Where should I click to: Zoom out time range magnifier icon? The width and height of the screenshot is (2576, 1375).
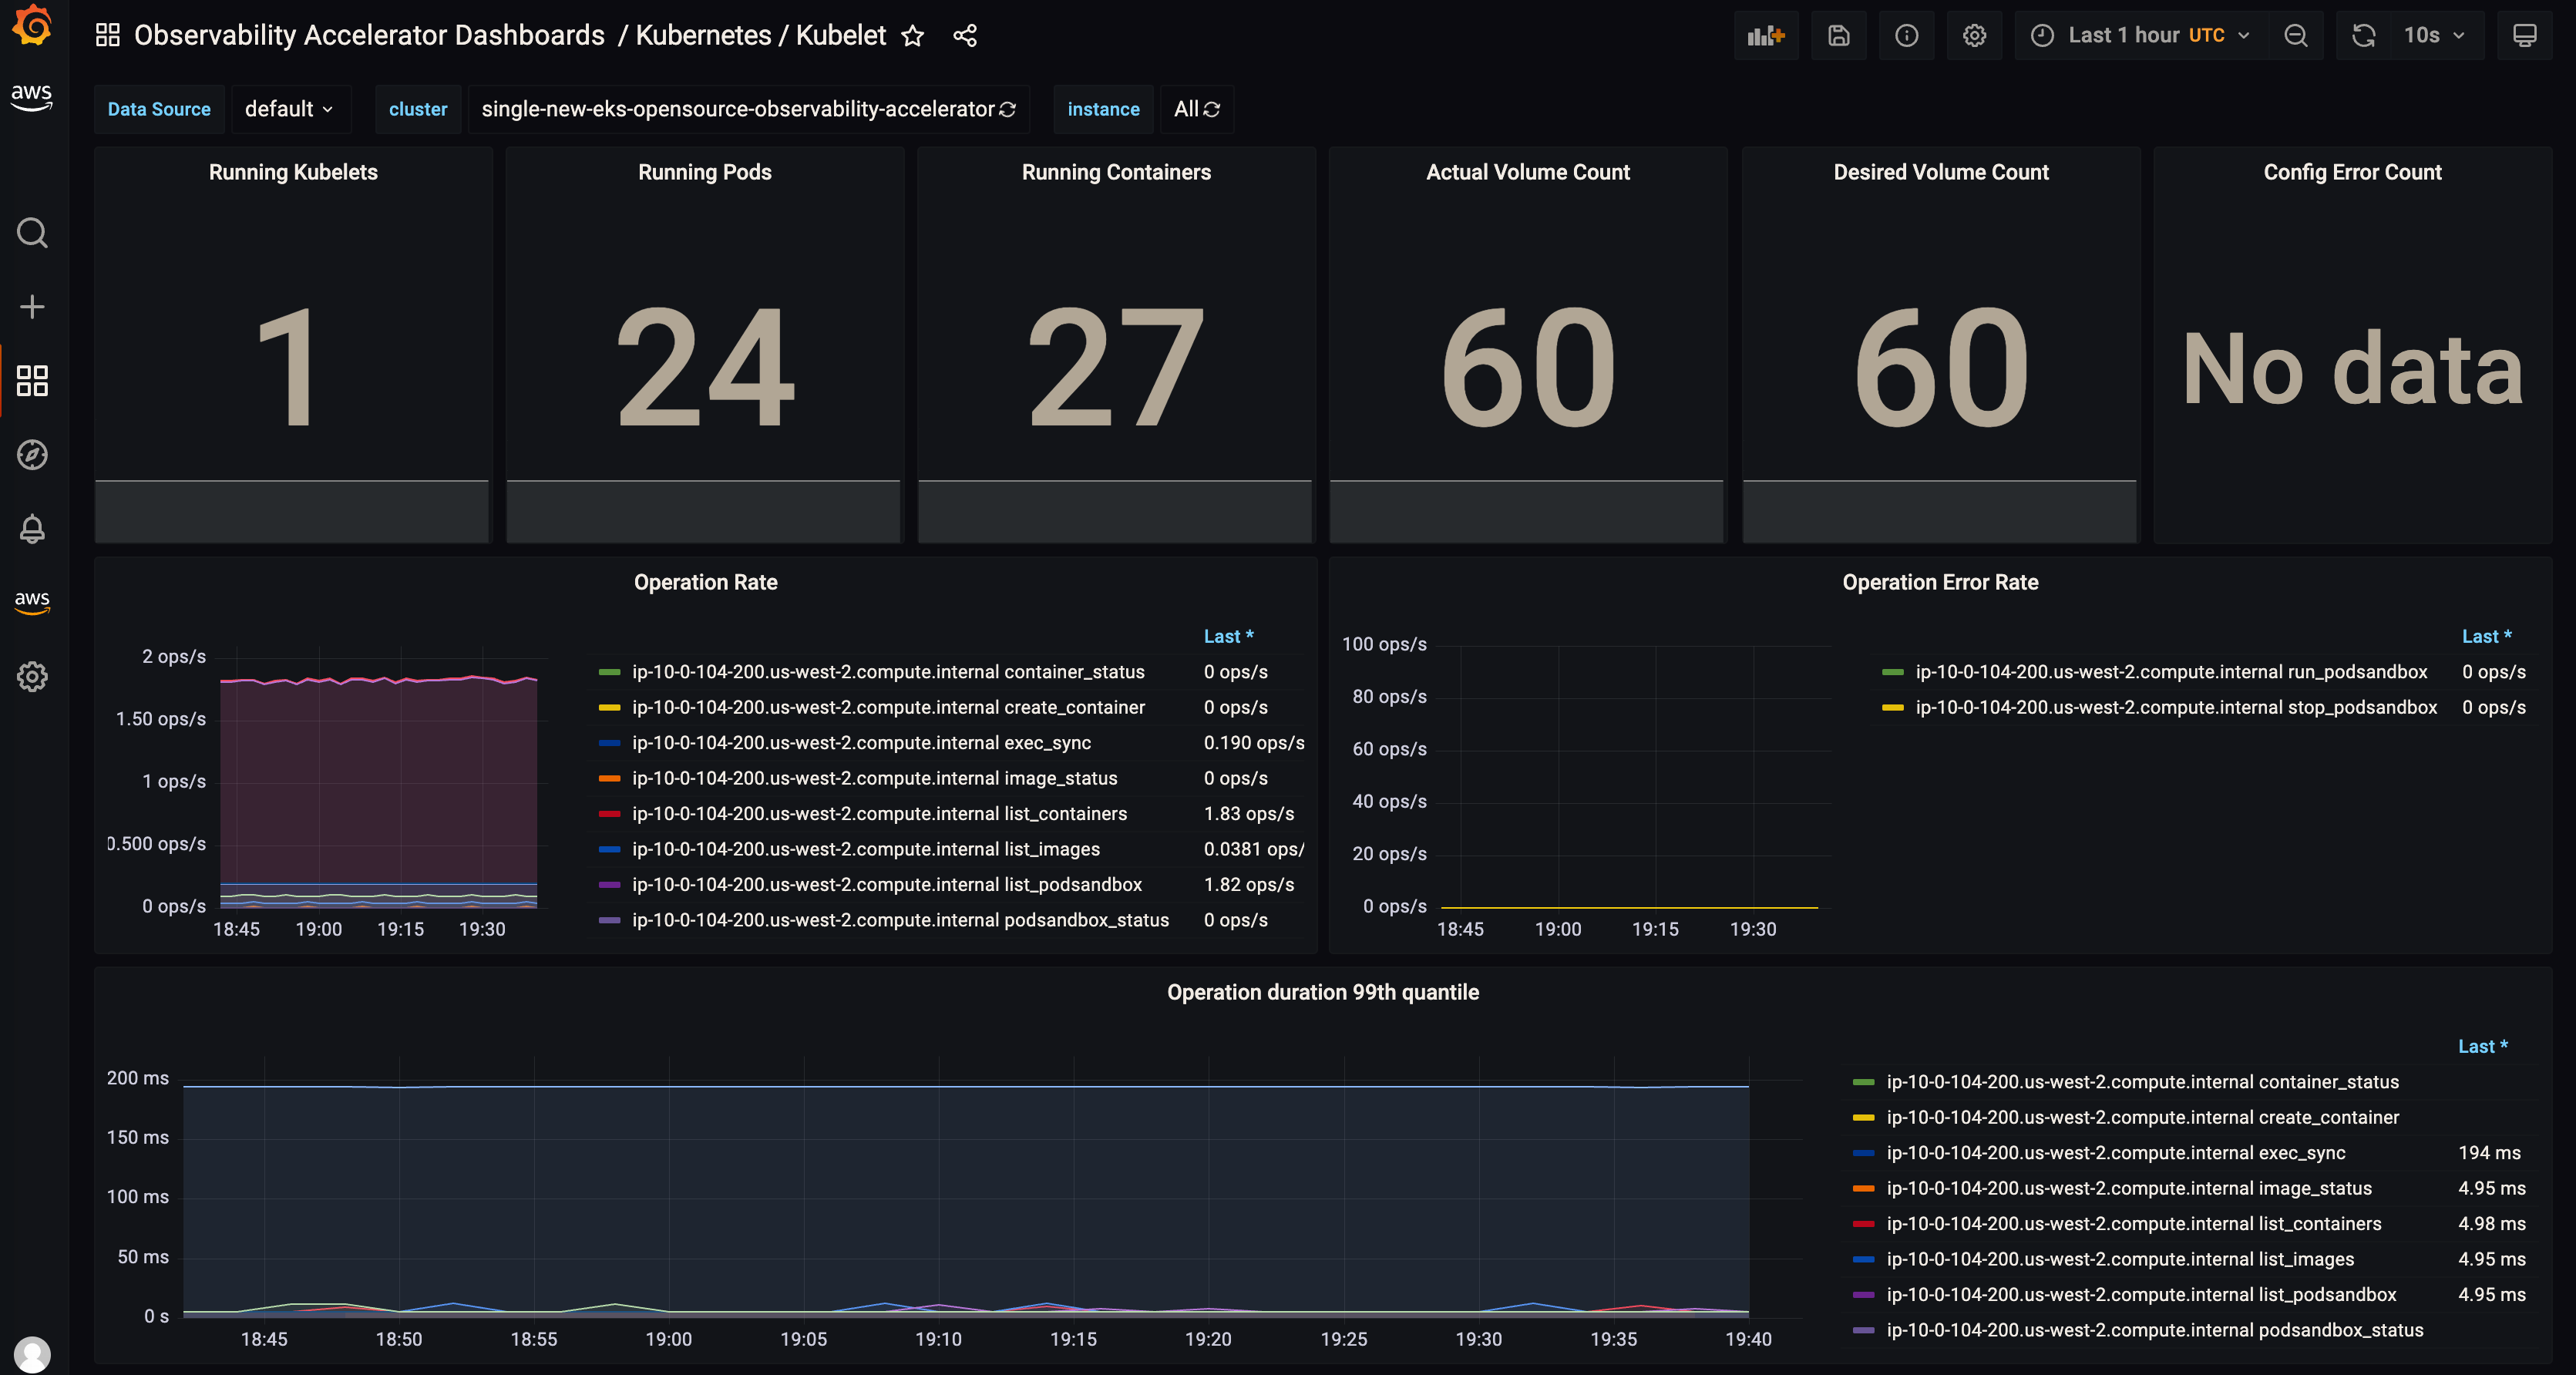(2296, 36)
